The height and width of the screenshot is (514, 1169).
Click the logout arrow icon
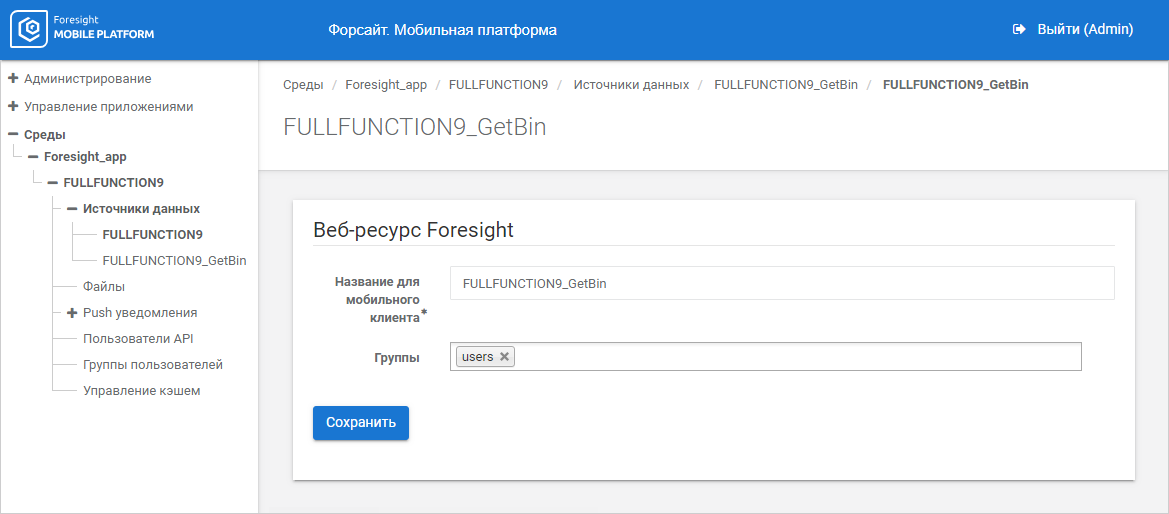coord(1019,30)
